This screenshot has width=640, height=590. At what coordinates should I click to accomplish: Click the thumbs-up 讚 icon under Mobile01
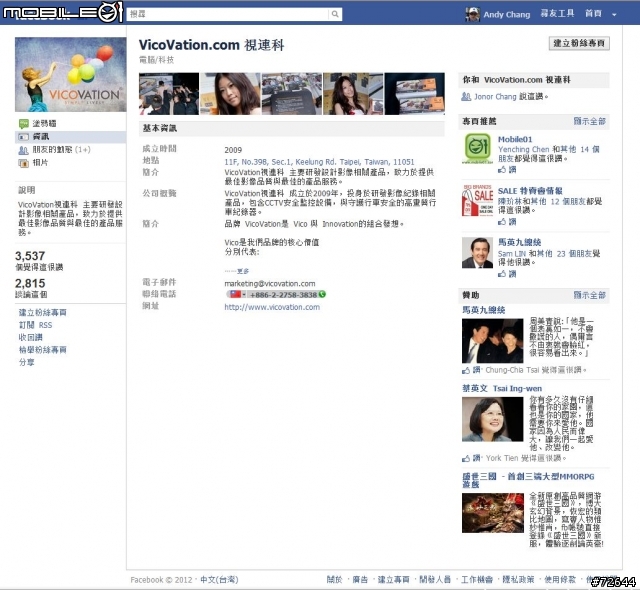tap(502, 169)
